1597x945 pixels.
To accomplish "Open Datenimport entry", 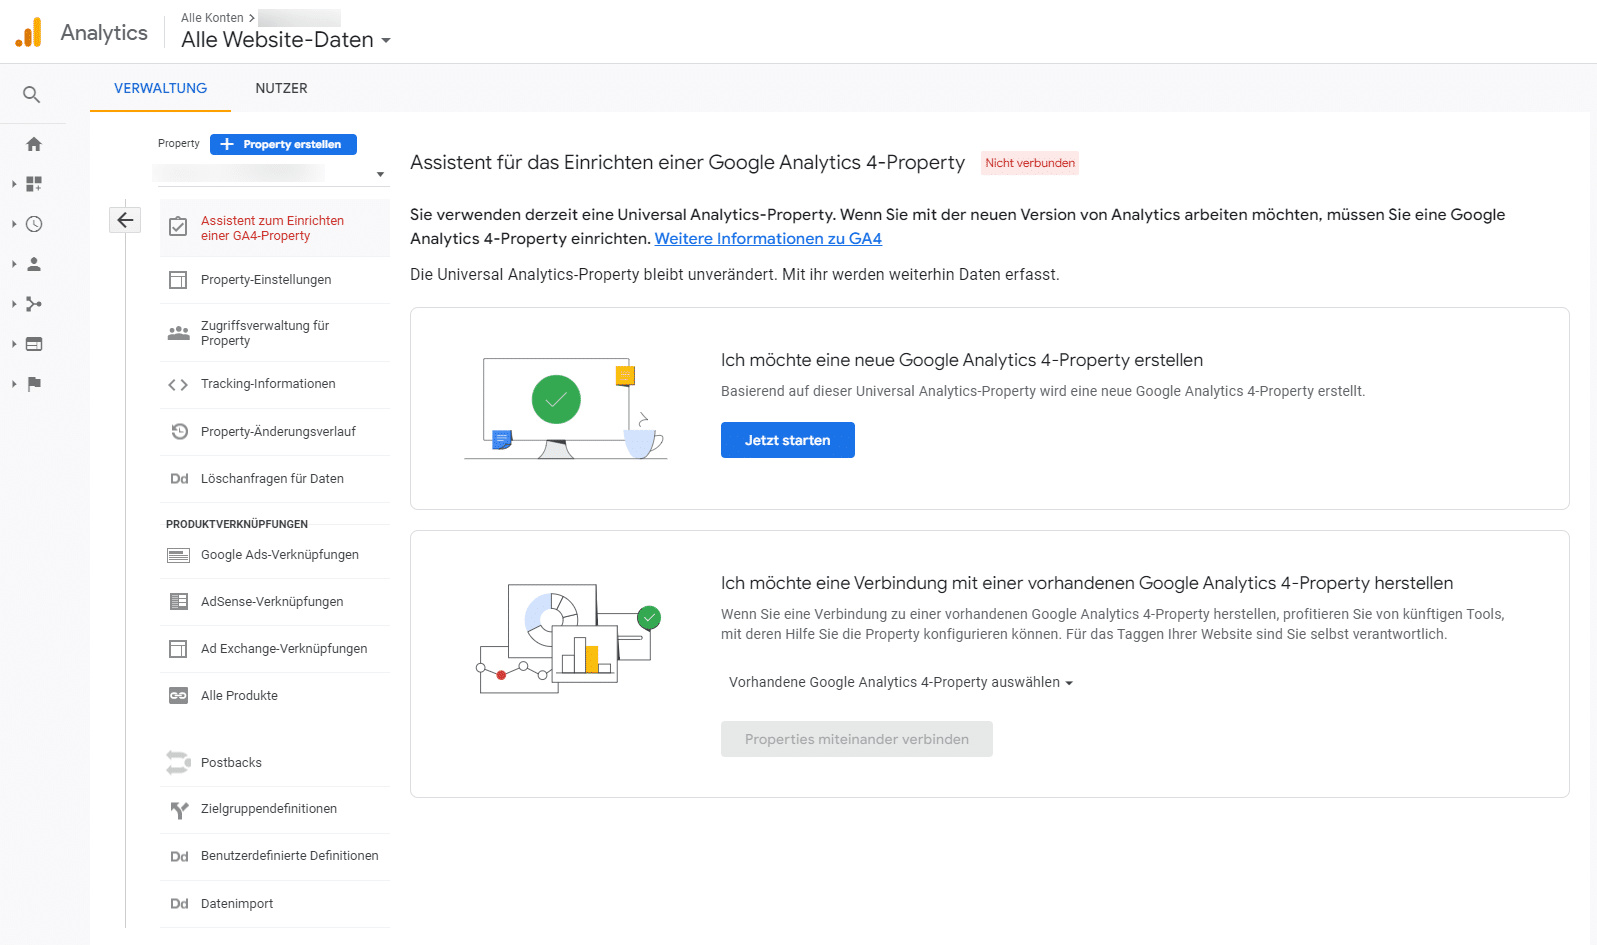I will [x=275, y=904].
